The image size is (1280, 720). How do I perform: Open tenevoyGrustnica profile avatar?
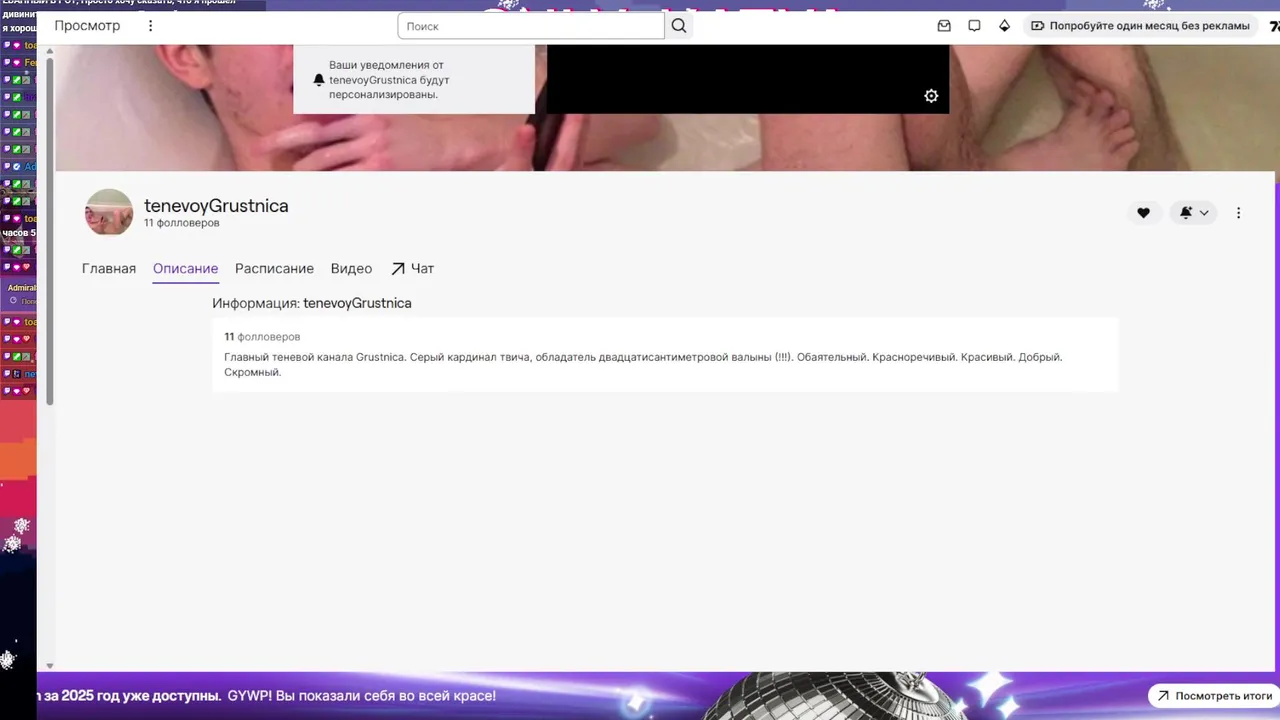[x=109, y=212]
